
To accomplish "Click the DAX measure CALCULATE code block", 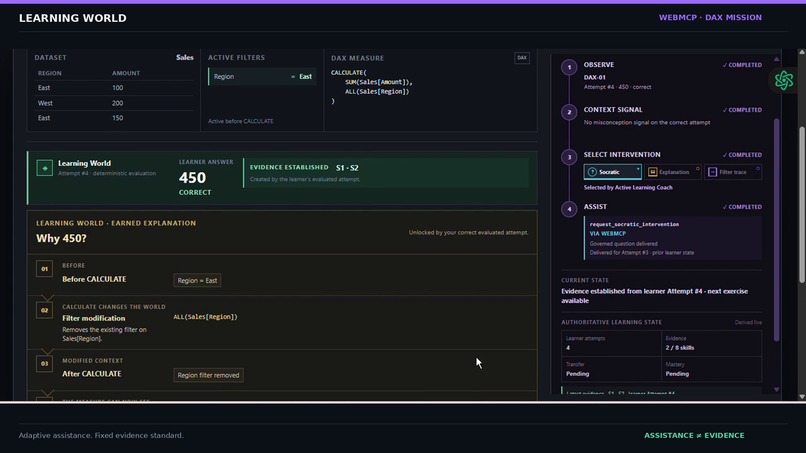I will (x=372, y=87).
